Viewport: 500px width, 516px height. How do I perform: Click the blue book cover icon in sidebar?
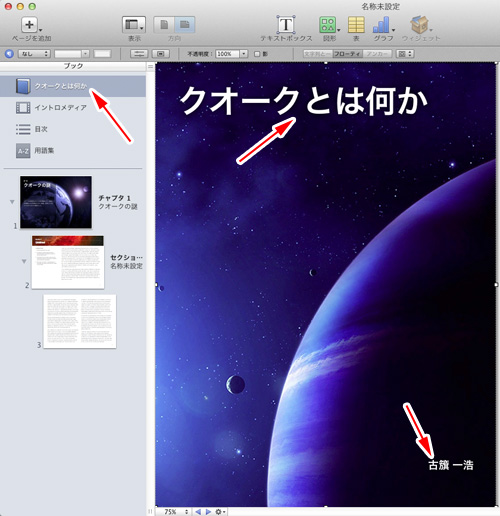23,86
